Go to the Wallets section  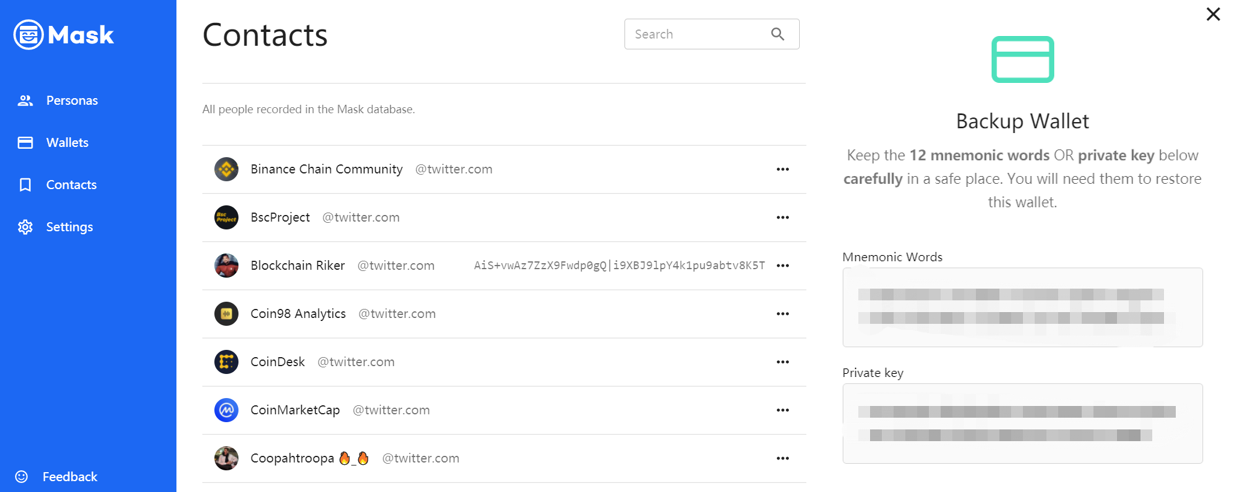click(67, 142)
